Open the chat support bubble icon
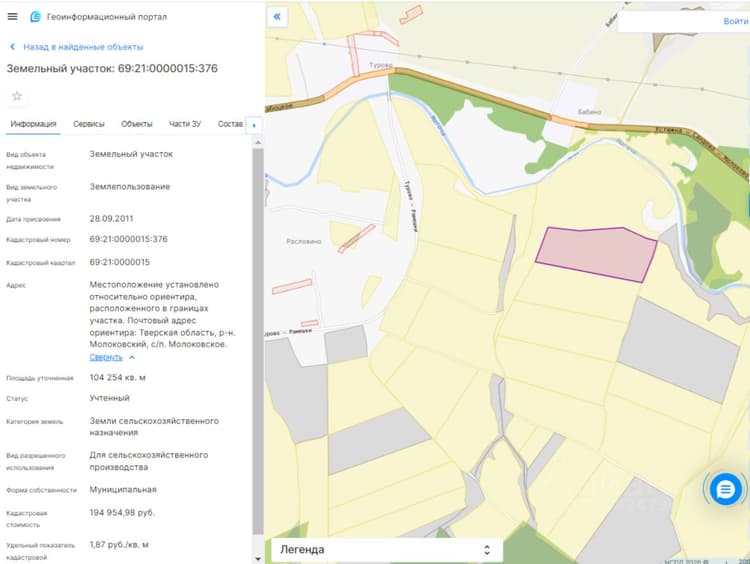The image size is (750, 564). tap(725, 489)
